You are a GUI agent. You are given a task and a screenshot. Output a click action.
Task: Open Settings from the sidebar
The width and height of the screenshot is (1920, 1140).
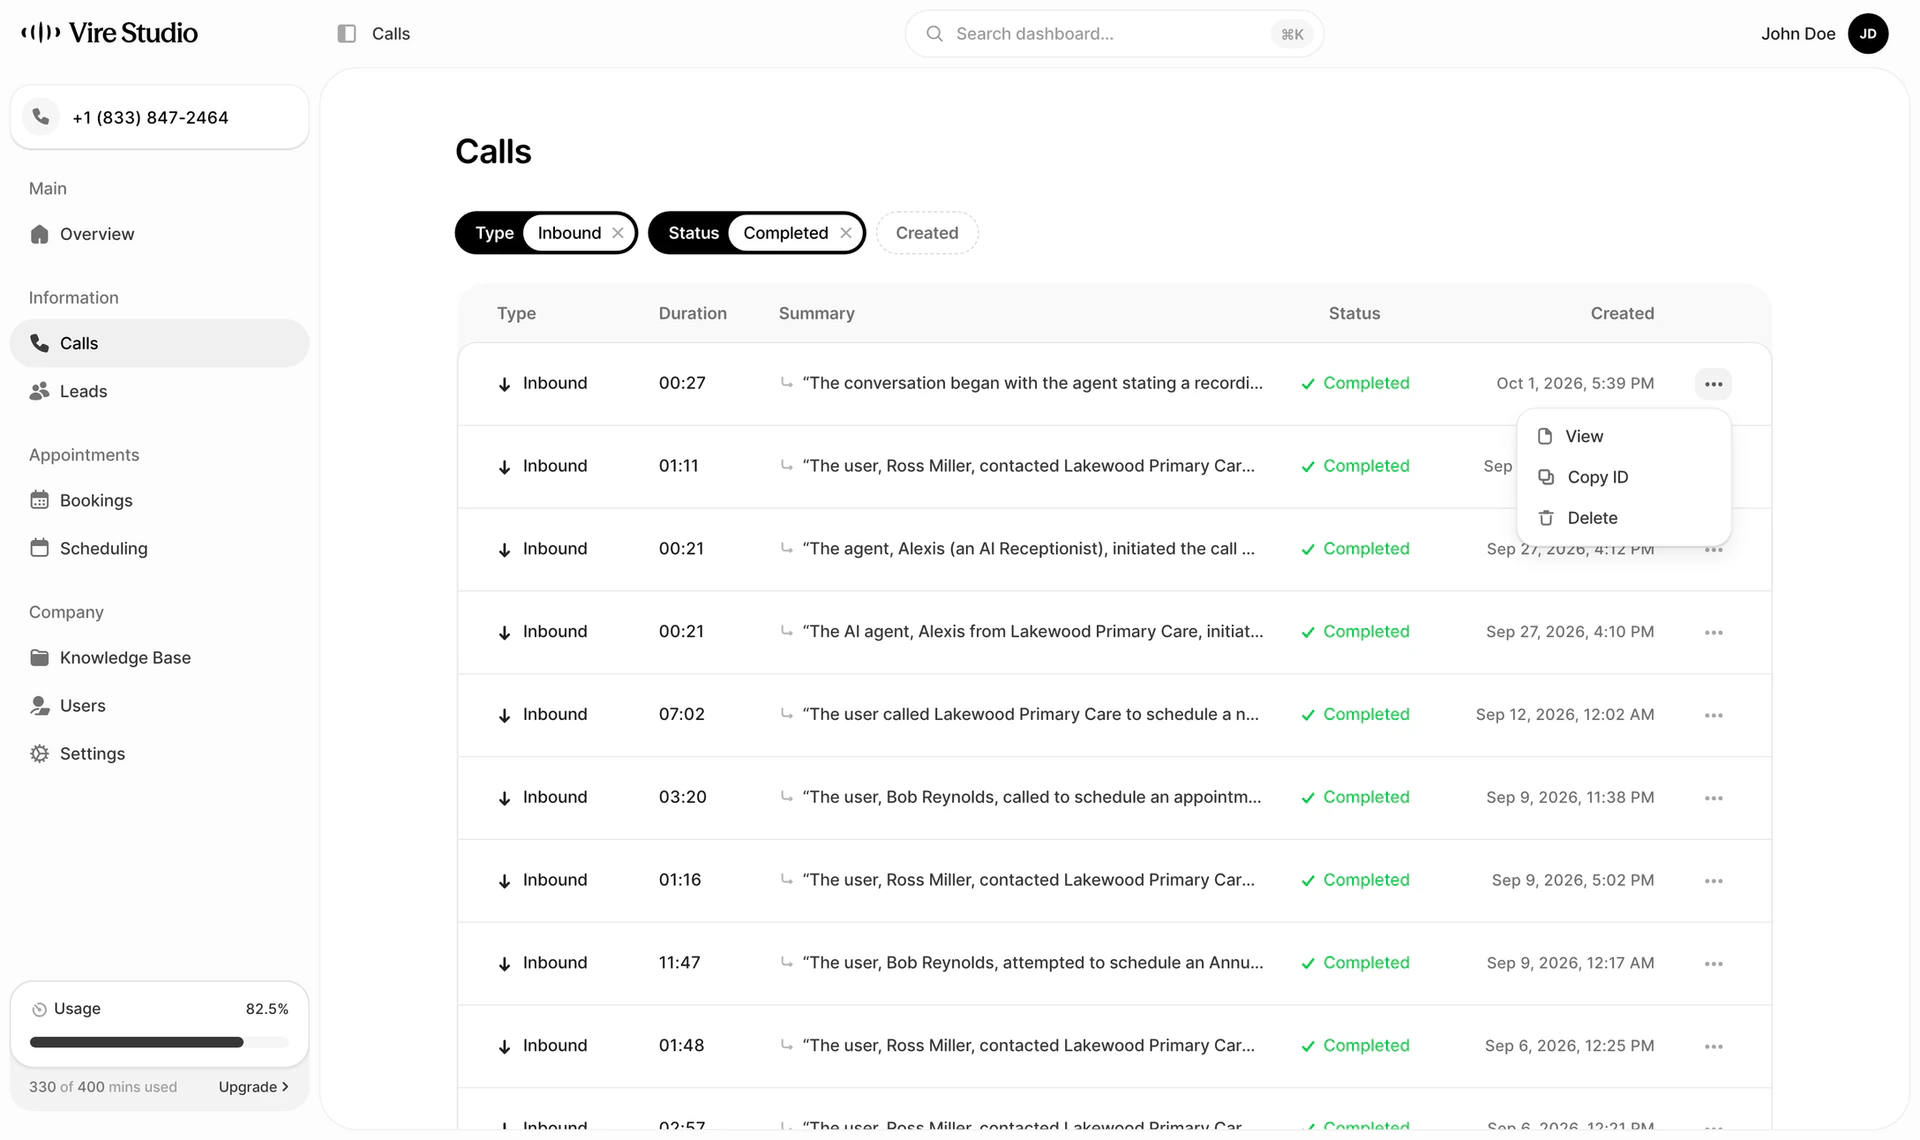tap(159, 753)
